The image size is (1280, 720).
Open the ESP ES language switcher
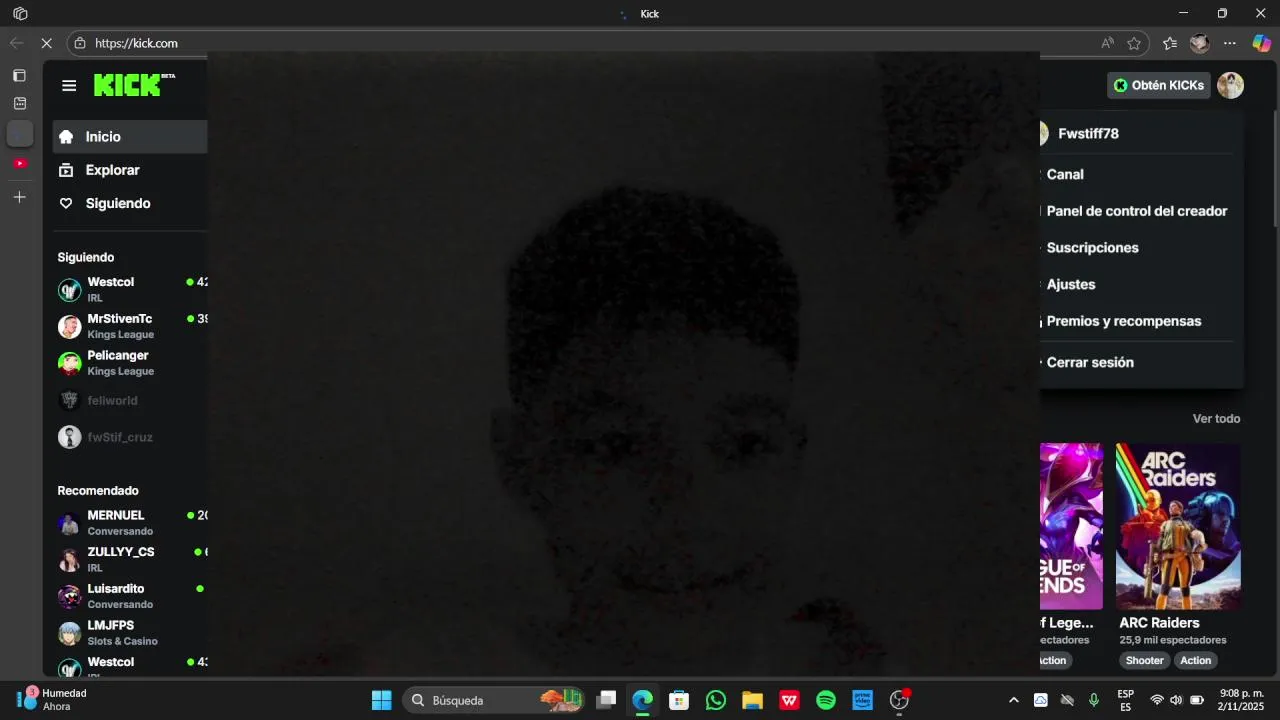click(1125, 700)
